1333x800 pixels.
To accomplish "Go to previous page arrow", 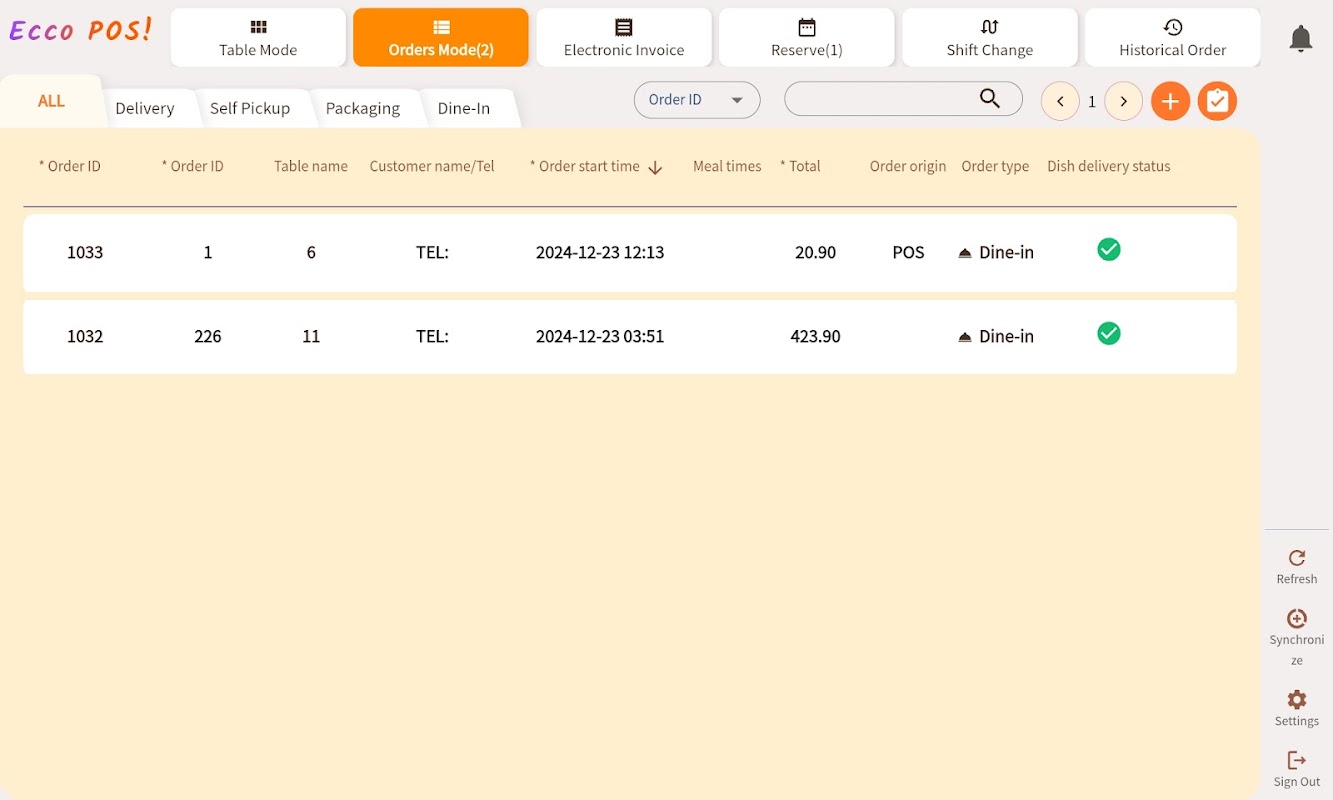I will tap(1060, 101).
